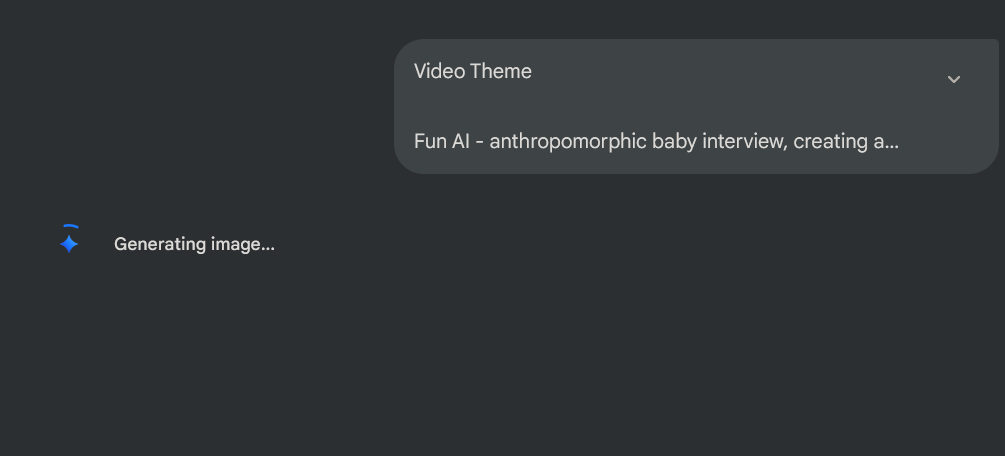
Task: Click the word "creating" in the prompt
Action: 831,141
